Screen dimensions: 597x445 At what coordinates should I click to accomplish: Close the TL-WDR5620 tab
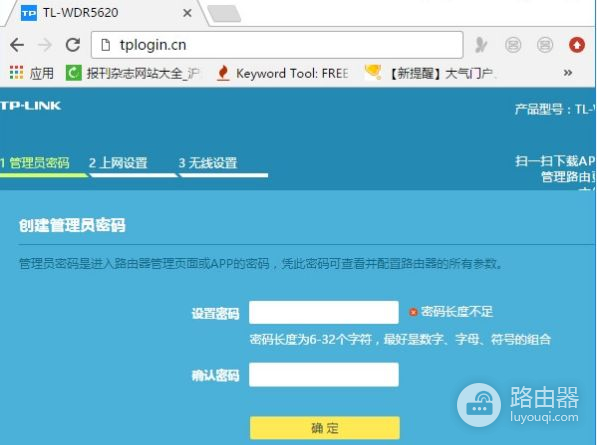(187, 13)
